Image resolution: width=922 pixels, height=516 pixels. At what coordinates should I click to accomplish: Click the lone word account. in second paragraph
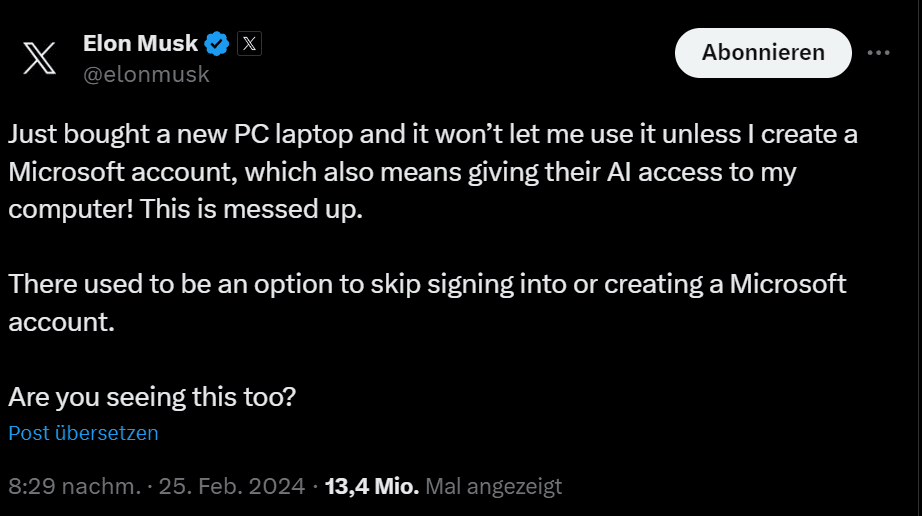[x=61, y=322]
